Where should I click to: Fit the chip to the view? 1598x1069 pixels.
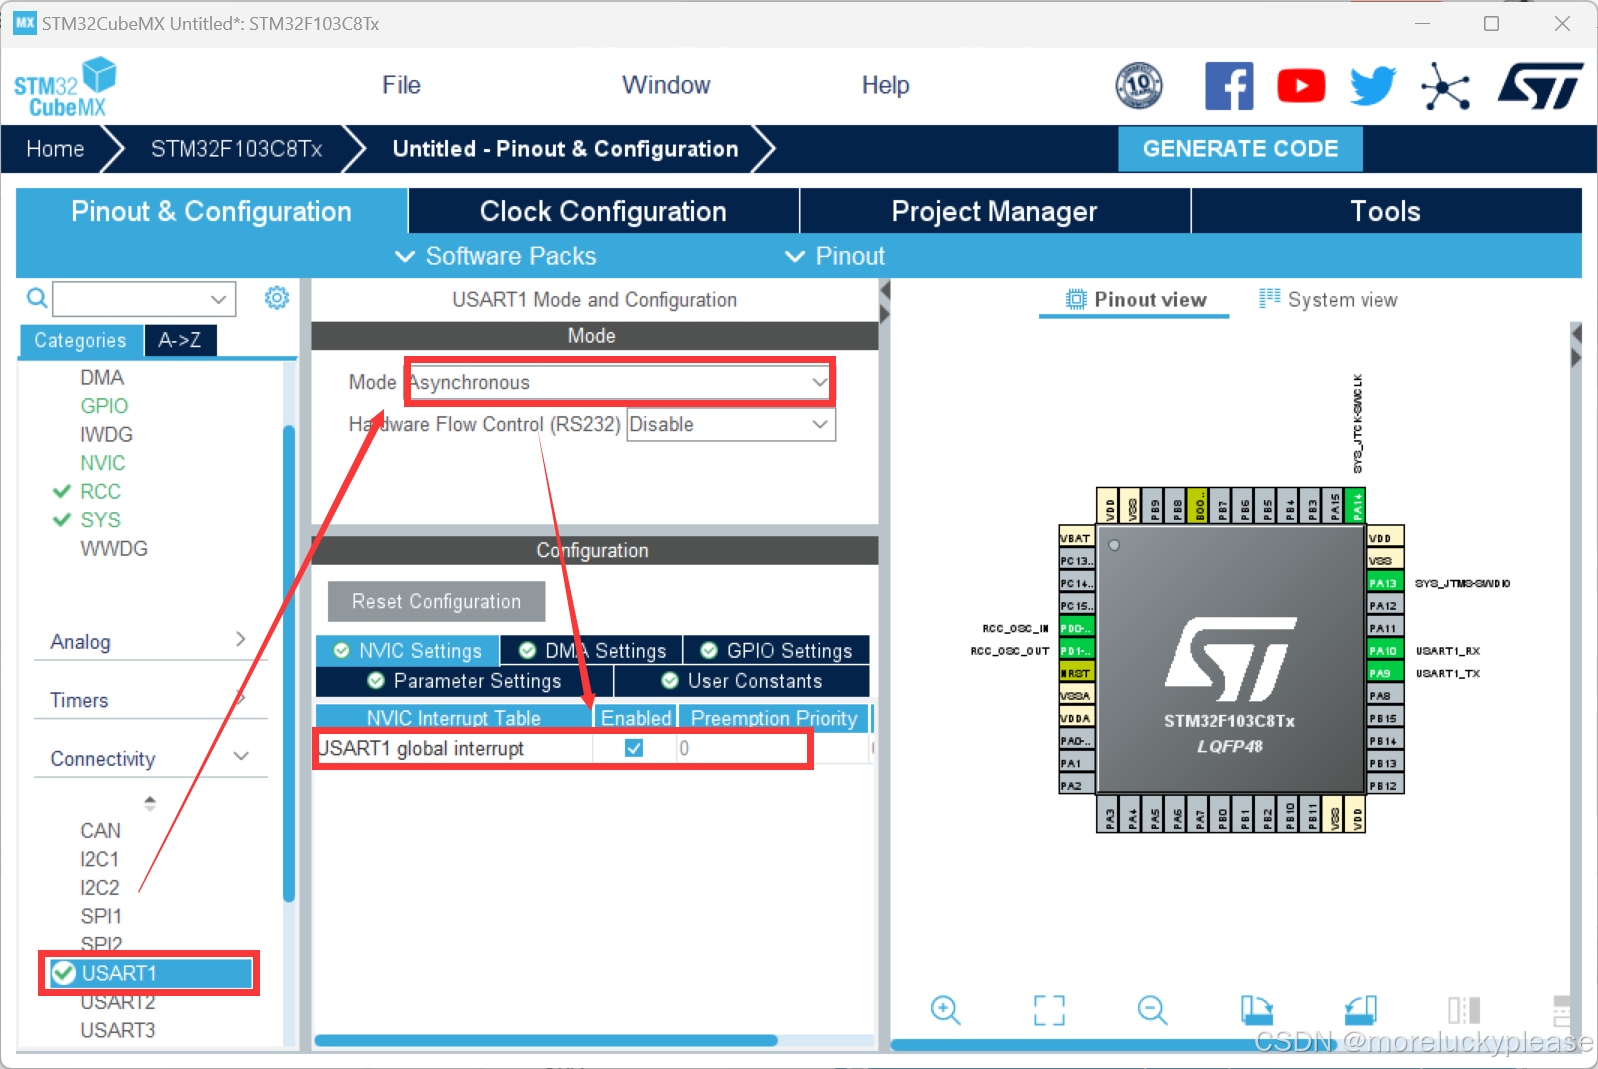(1049, 1010)
